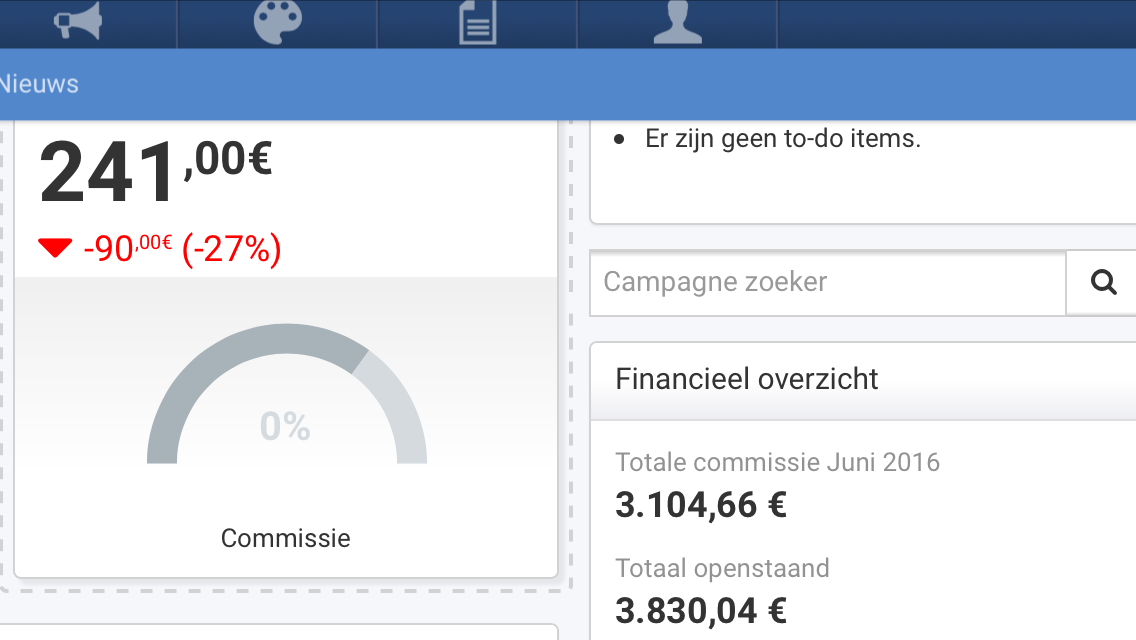Click the 241,00€ commission amount
Viewport: 1136px width, 640px height.
tap(156, 172)
